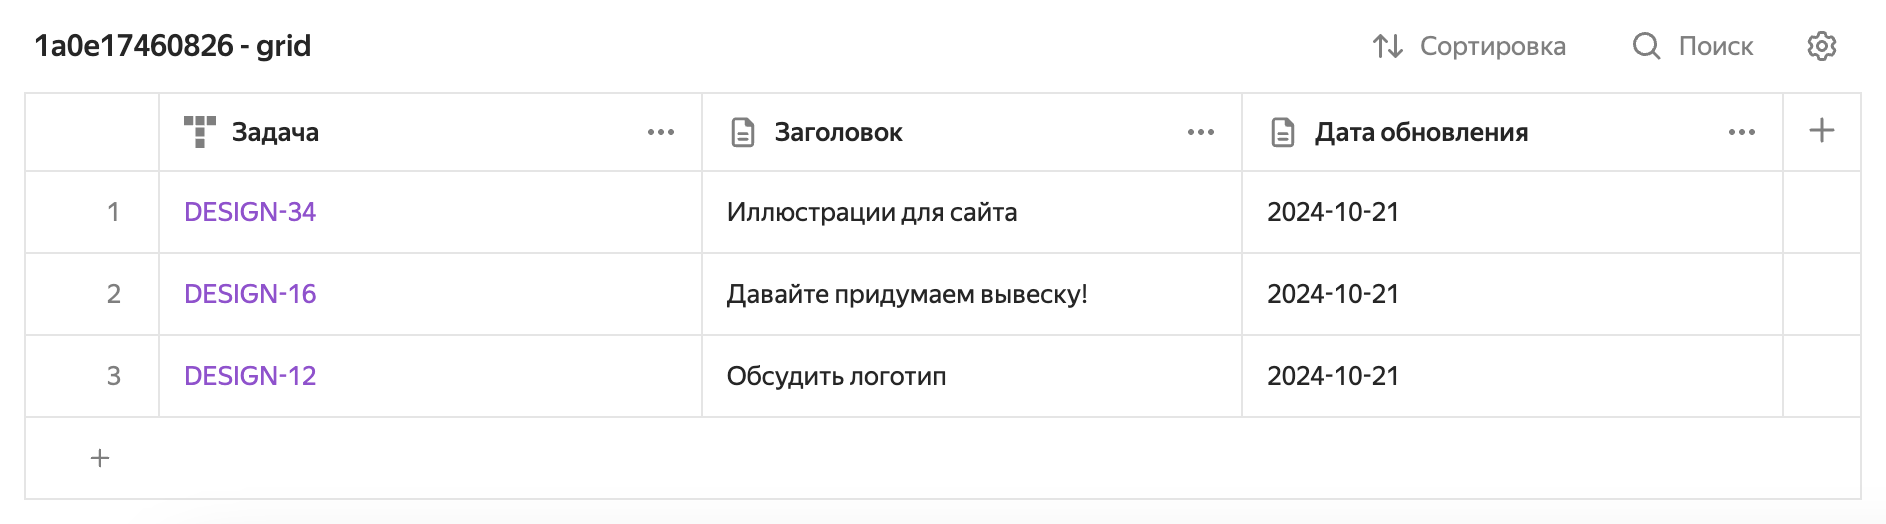Open the DESIGN-34 task link
This screenshot has height=524, width=1886.
250,212
